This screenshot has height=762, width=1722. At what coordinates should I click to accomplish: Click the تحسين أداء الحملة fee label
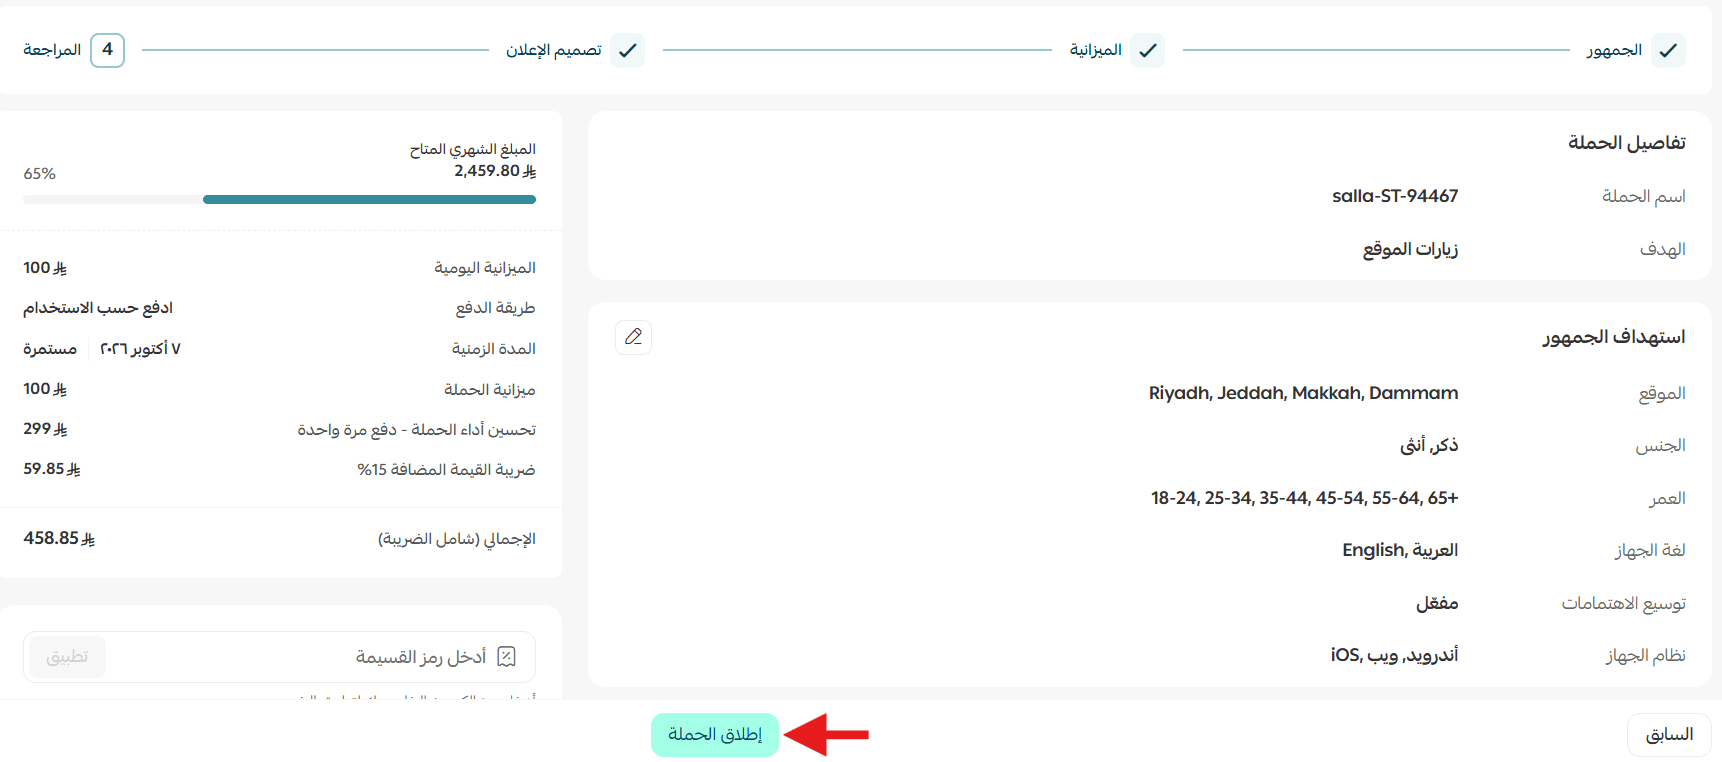(x=417, y=430)
